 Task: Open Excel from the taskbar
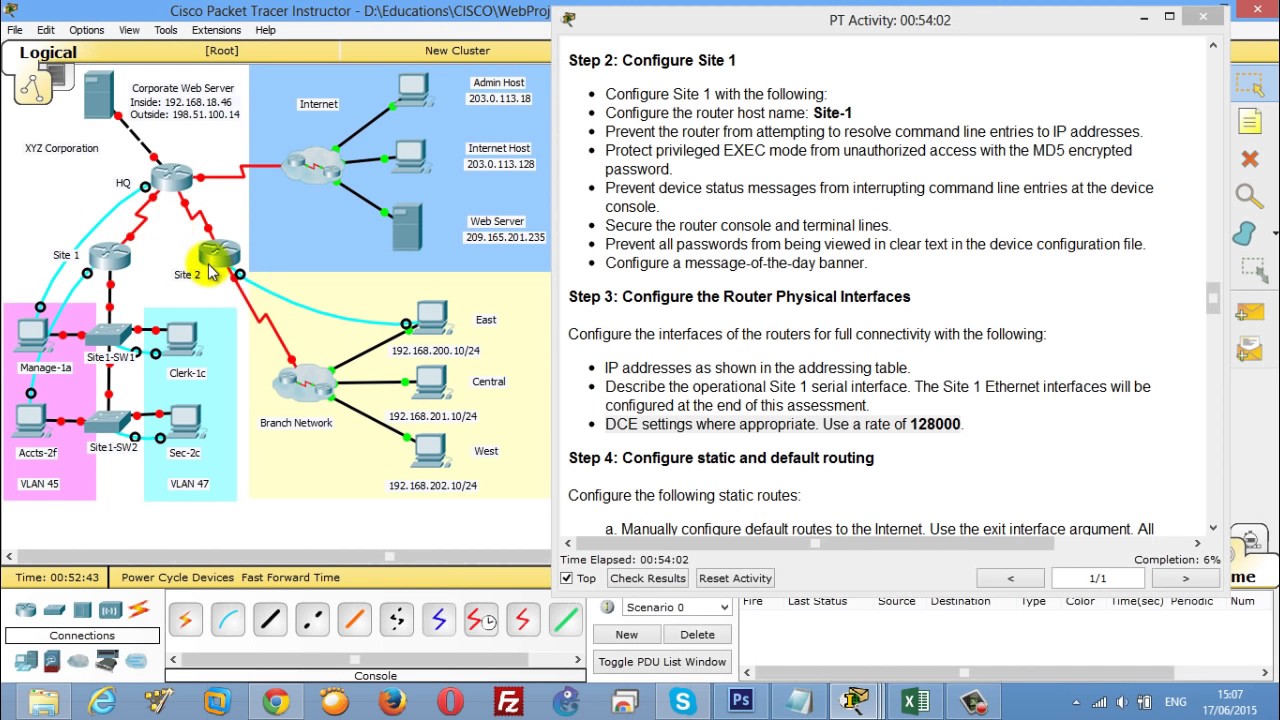[x=915, y=702]
